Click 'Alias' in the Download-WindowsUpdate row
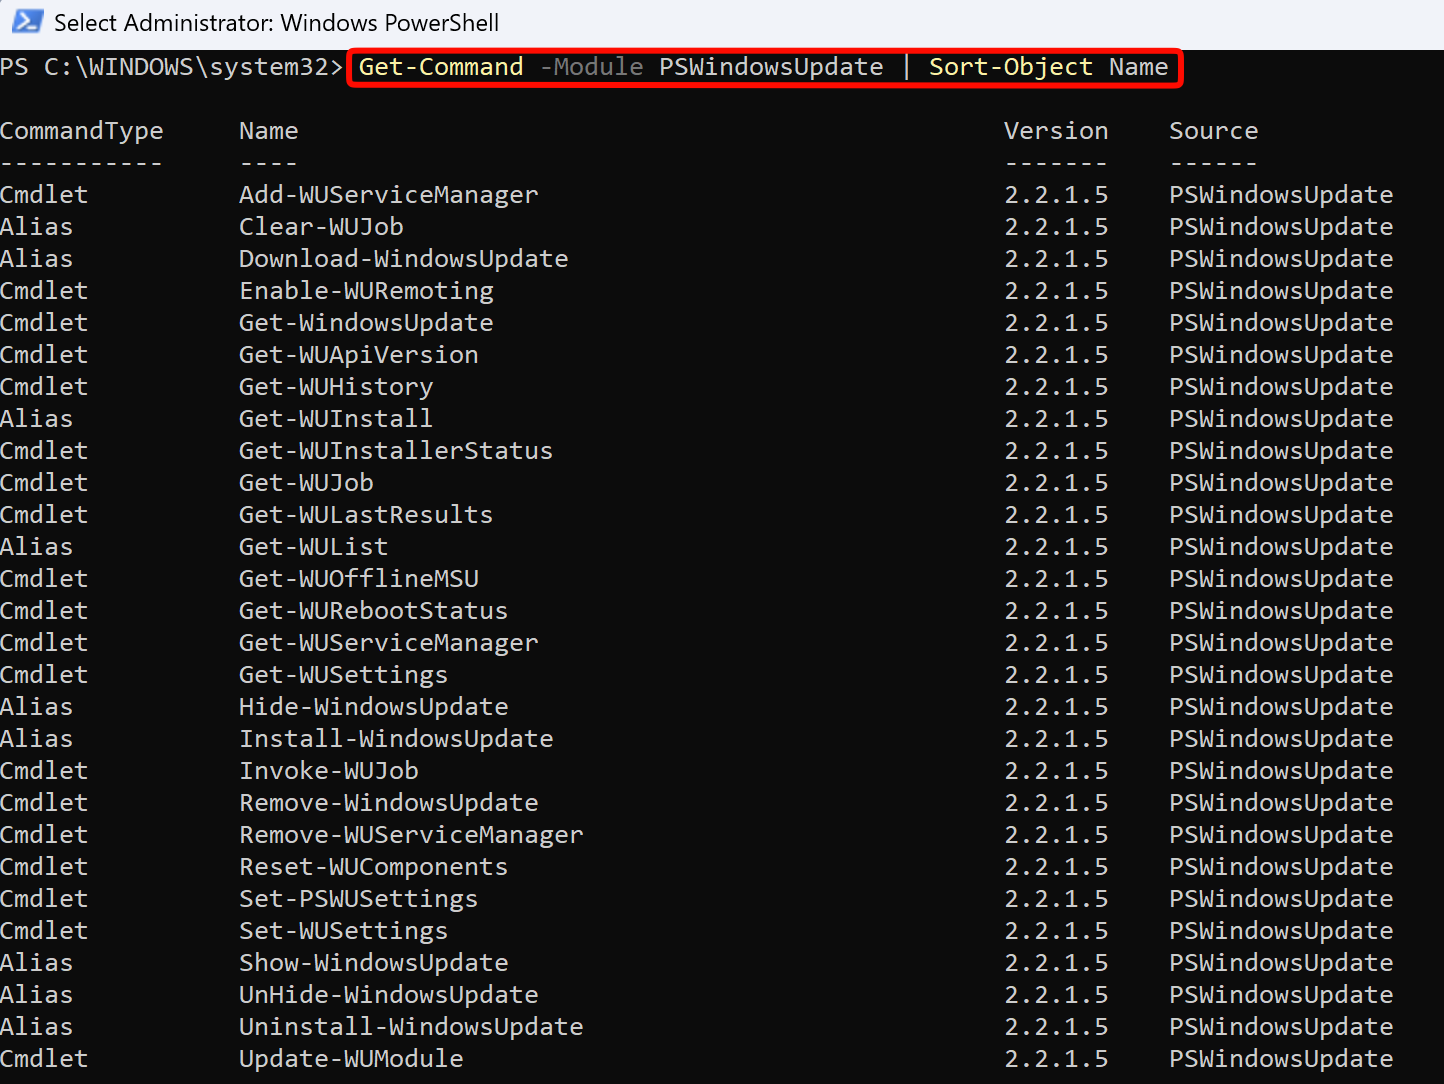The width and height of the screenshot is (1444, 1084). 37,259
